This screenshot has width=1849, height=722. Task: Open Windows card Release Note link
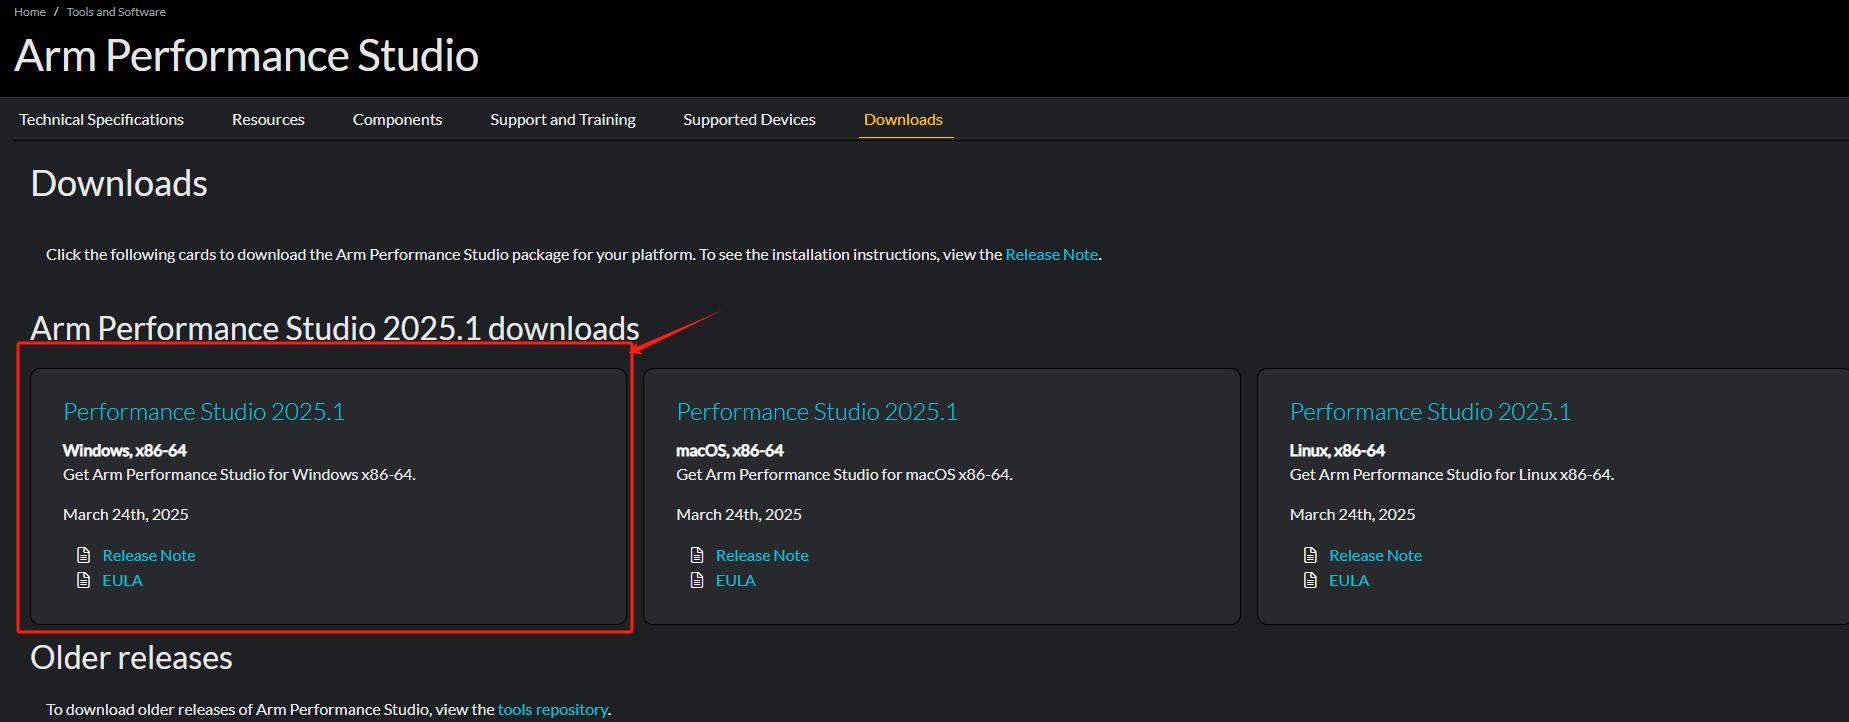pyautogui.click(x=149, y=555)
